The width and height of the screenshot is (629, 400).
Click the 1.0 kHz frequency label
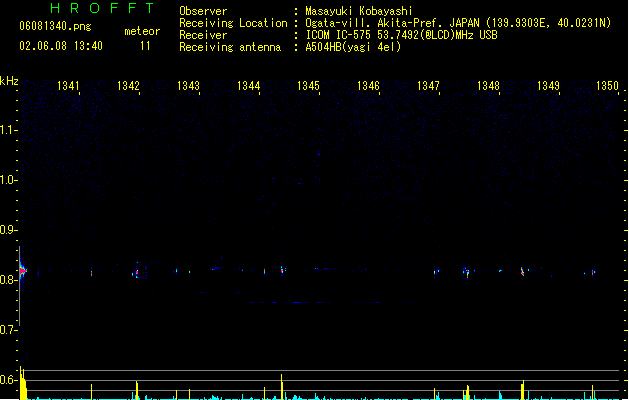coord(7,180)
